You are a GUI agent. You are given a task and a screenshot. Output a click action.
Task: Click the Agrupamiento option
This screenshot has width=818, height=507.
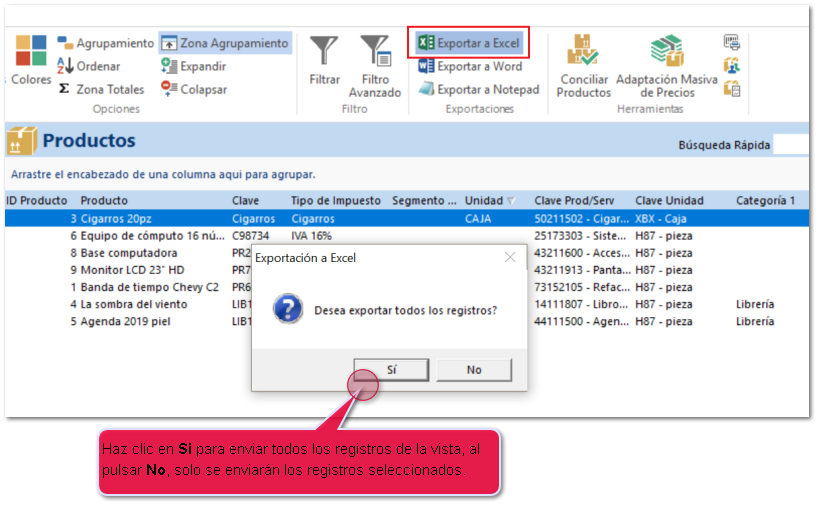pos(105,43)
